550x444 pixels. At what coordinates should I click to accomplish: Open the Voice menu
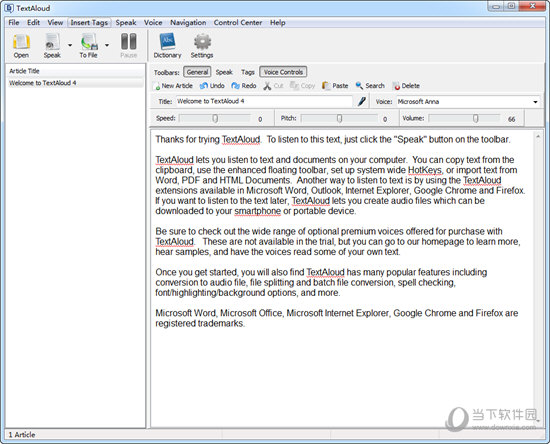153,22
